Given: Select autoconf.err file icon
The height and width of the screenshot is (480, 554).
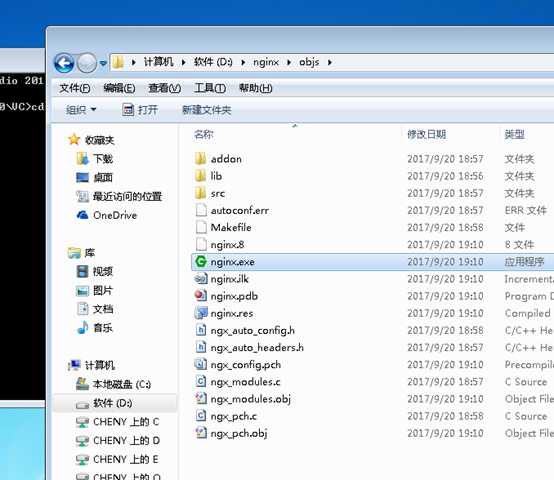Looking at the screenshot, I should [x=201, y=210].
